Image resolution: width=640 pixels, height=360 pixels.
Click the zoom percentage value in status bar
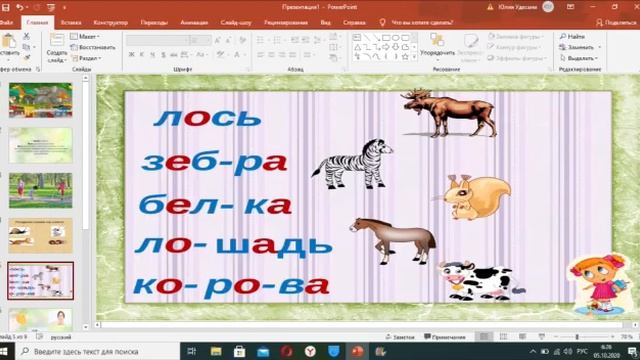point(626,337)
